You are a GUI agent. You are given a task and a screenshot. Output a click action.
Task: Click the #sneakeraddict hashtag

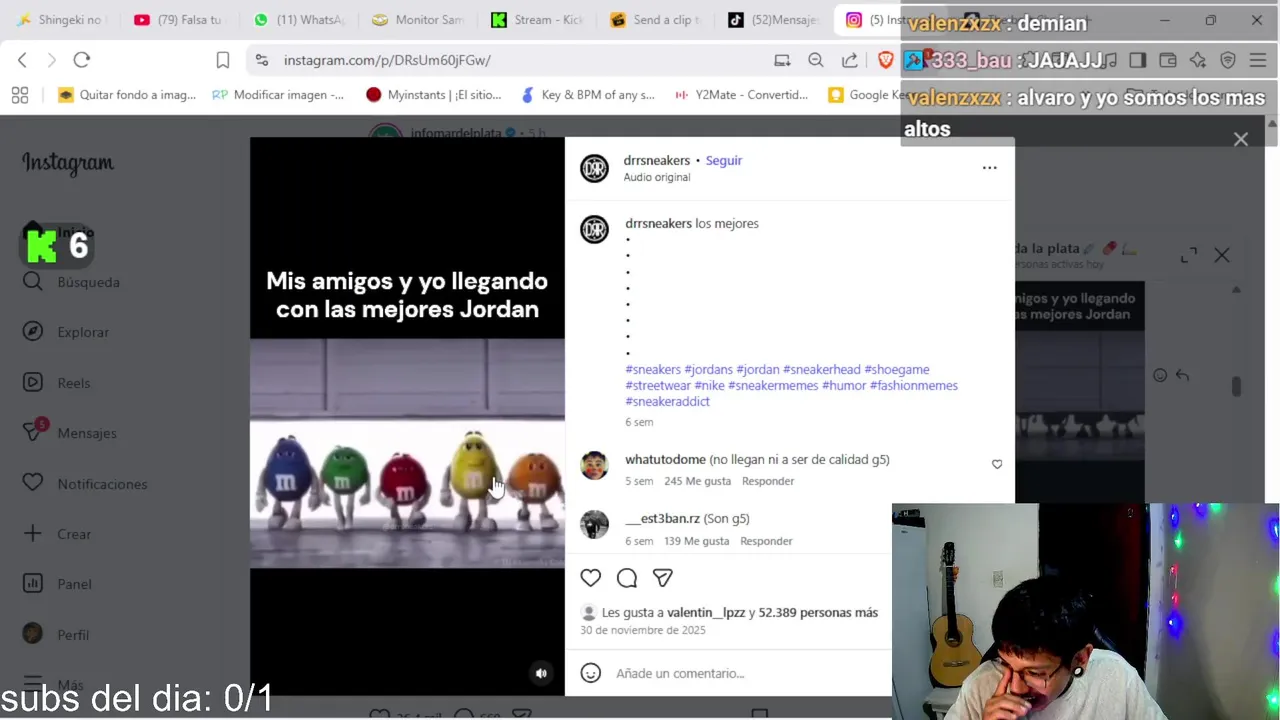click(x=668, y=401)
